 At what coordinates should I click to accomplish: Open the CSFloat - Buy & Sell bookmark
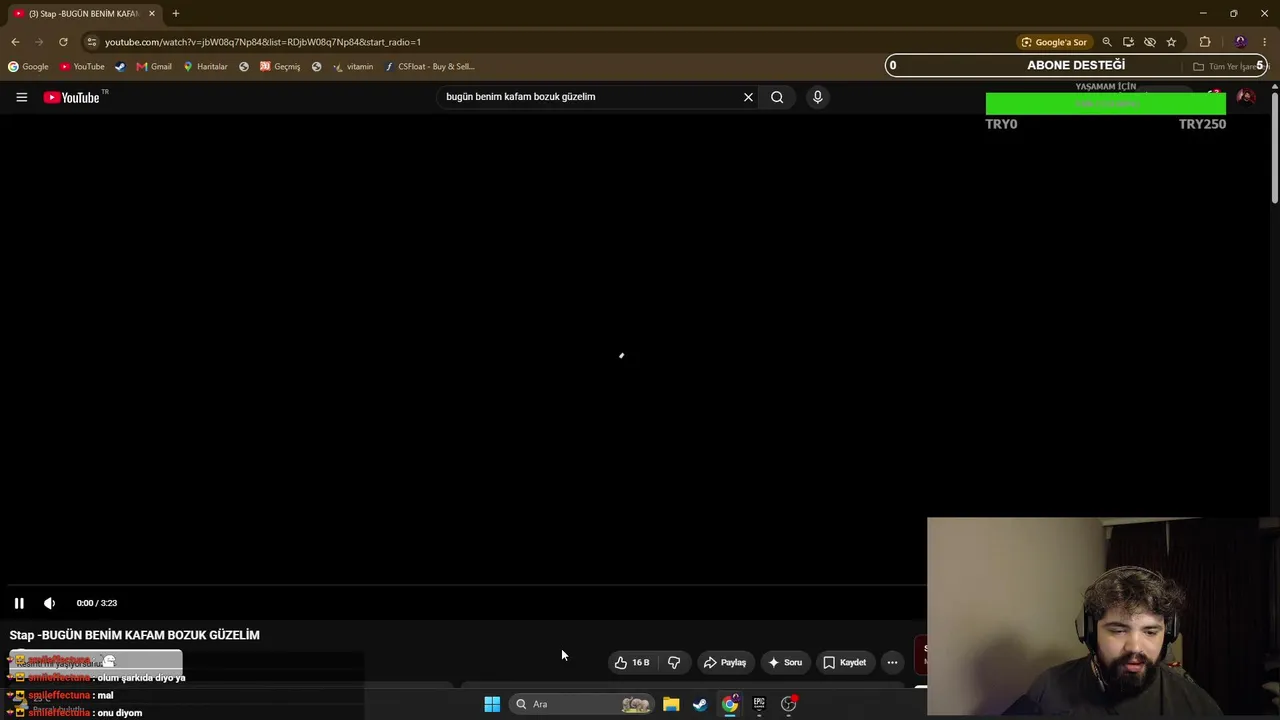pos(430,67)
